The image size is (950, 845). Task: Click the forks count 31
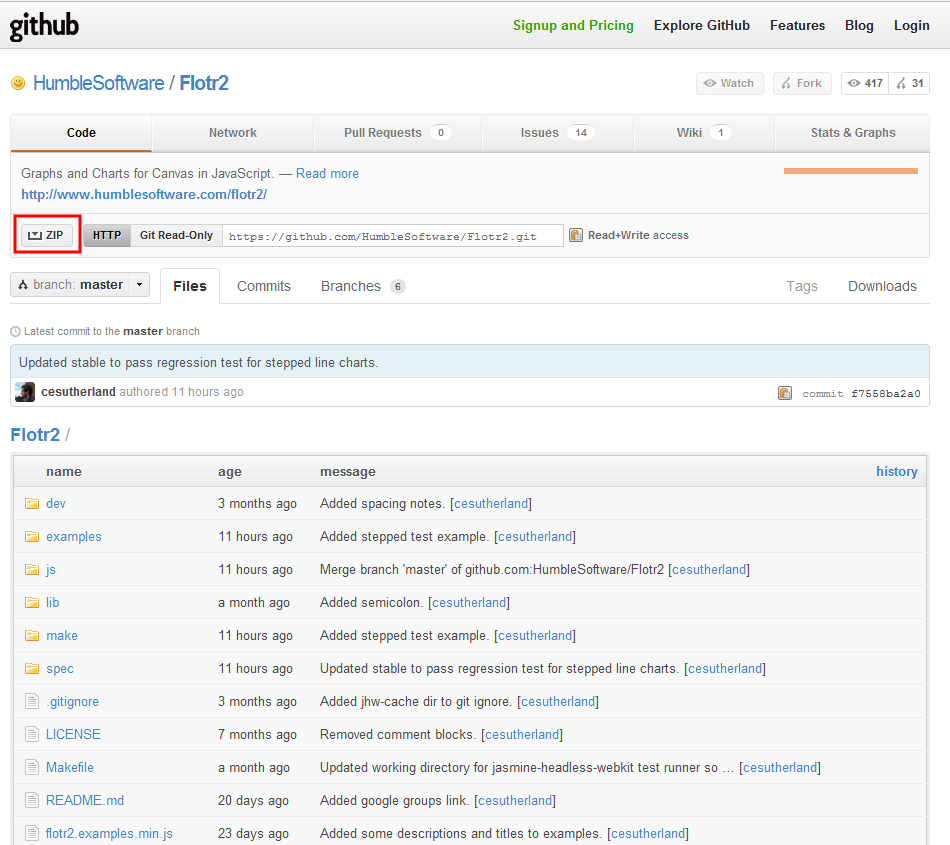tap(909, 83)
